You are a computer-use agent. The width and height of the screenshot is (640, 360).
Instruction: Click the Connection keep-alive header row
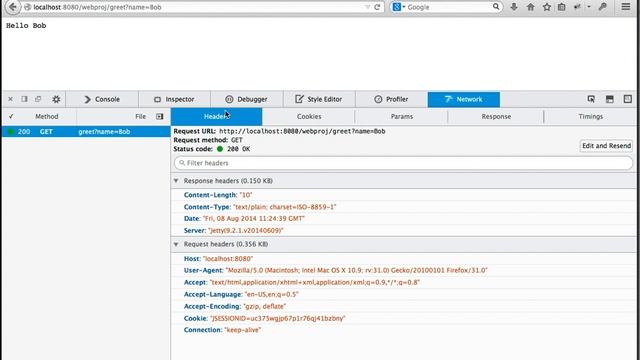pos(403,330)
